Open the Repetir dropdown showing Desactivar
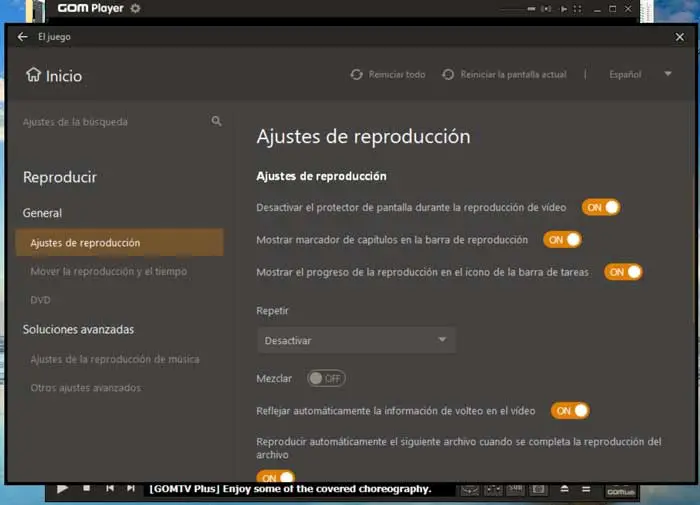 coord(356,340)
